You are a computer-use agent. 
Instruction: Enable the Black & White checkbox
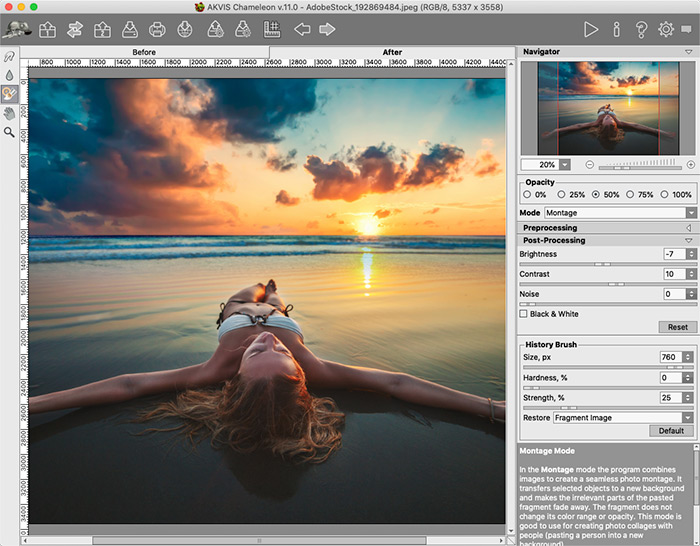[x=524, y=314]
